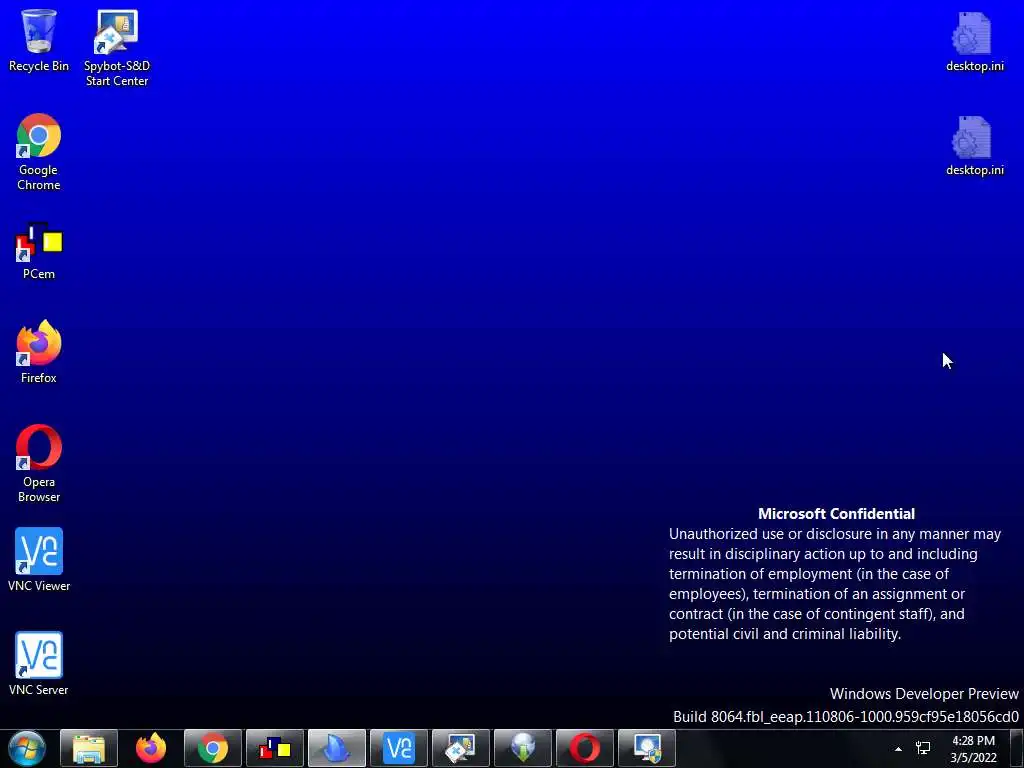Launch Opera from the taskbar
1024x768 pixels.
(585, 748)
